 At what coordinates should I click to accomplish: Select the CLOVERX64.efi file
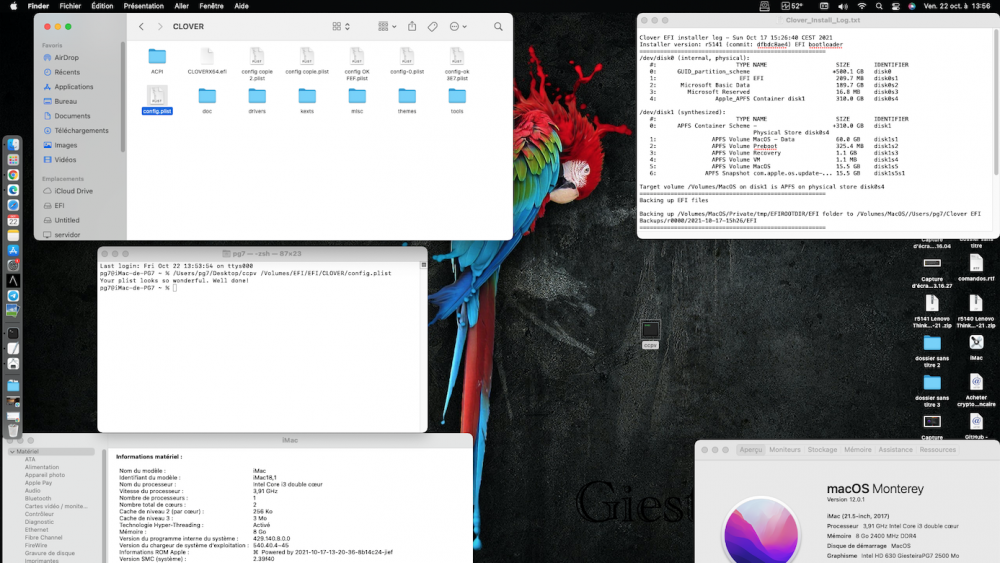coord(207,61)
